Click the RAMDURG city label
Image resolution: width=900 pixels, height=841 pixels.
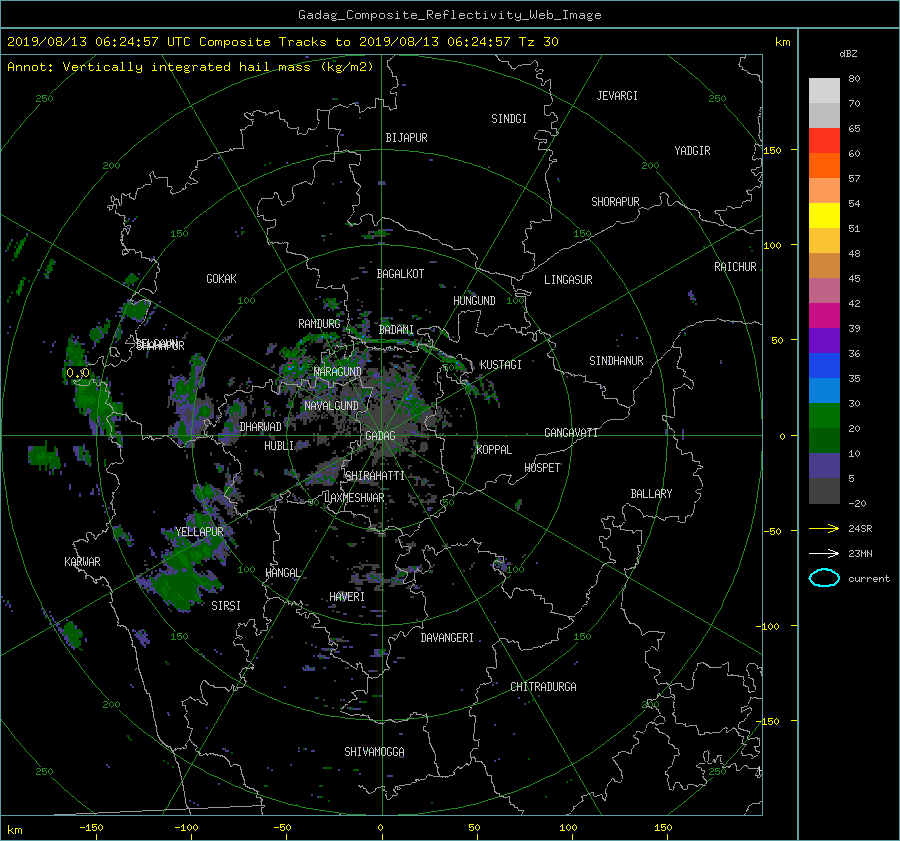pos(319,324)
